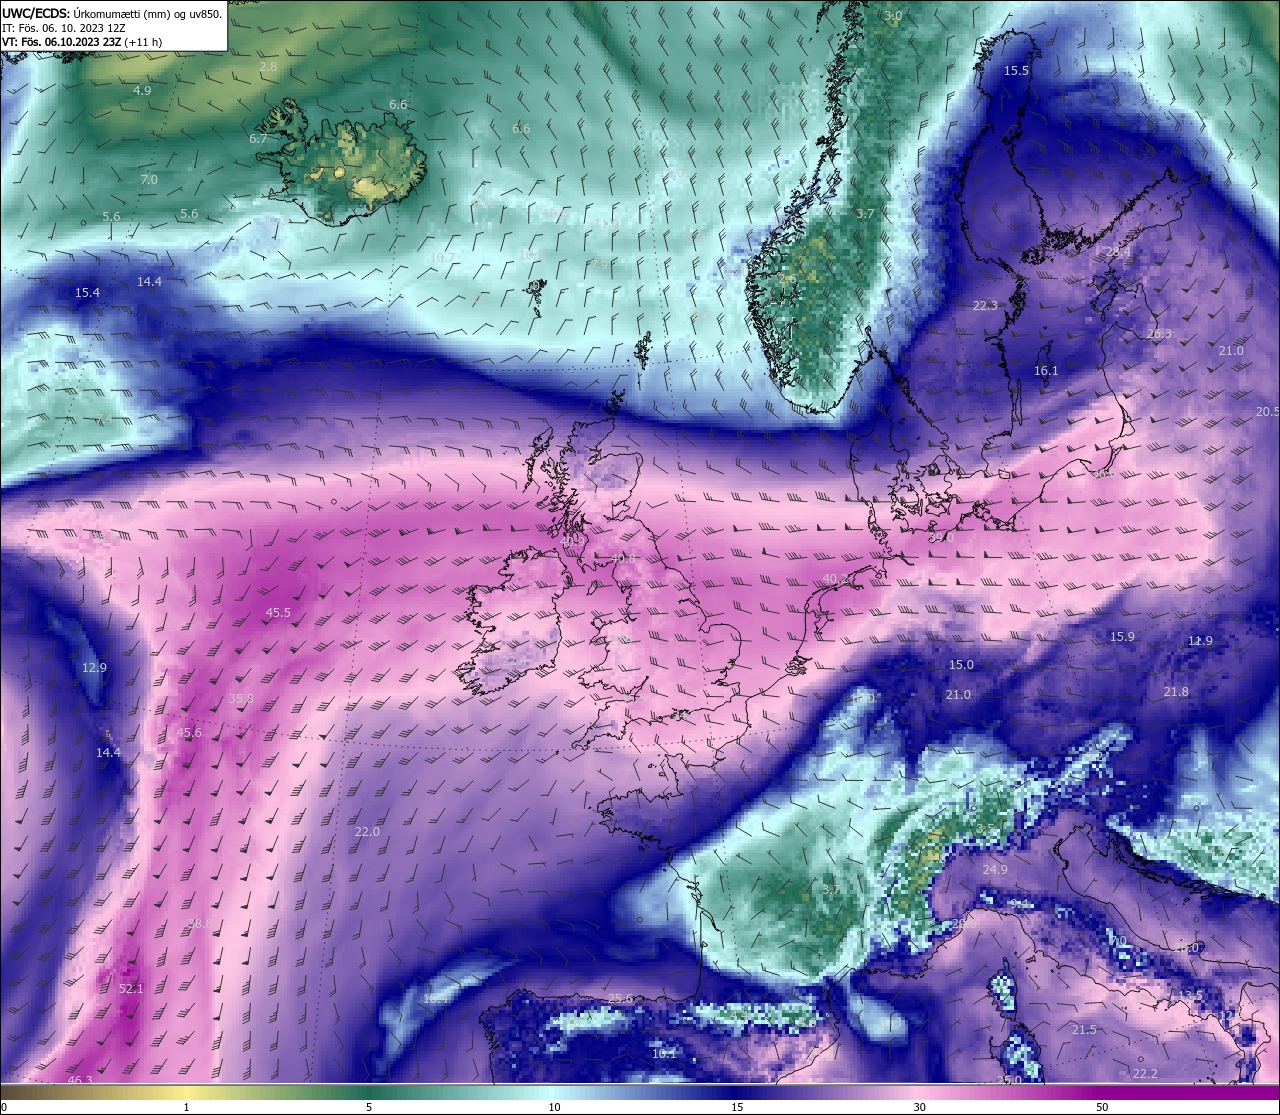Click the color bar tick labeled 1
The width and height of the screenshot is (1280, 1115).
186,1107
